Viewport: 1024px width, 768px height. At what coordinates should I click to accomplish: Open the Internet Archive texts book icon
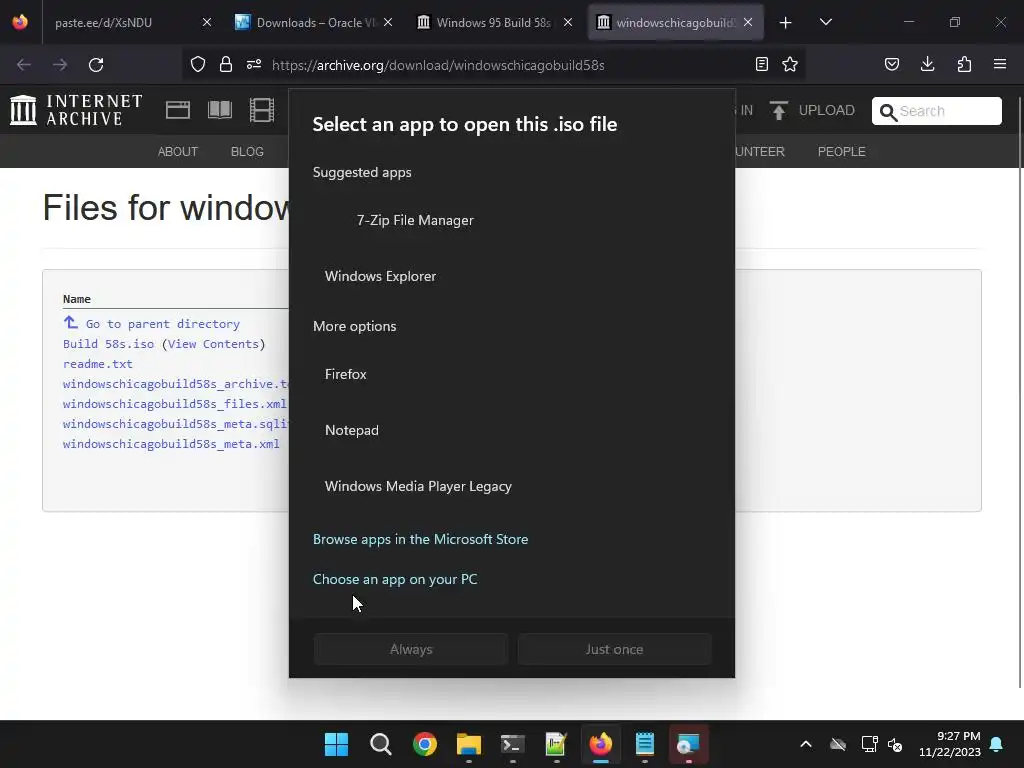point(220,110)
